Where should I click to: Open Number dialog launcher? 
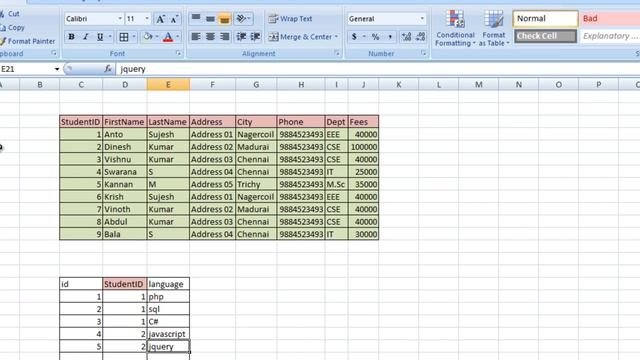[x=423, y=53]
